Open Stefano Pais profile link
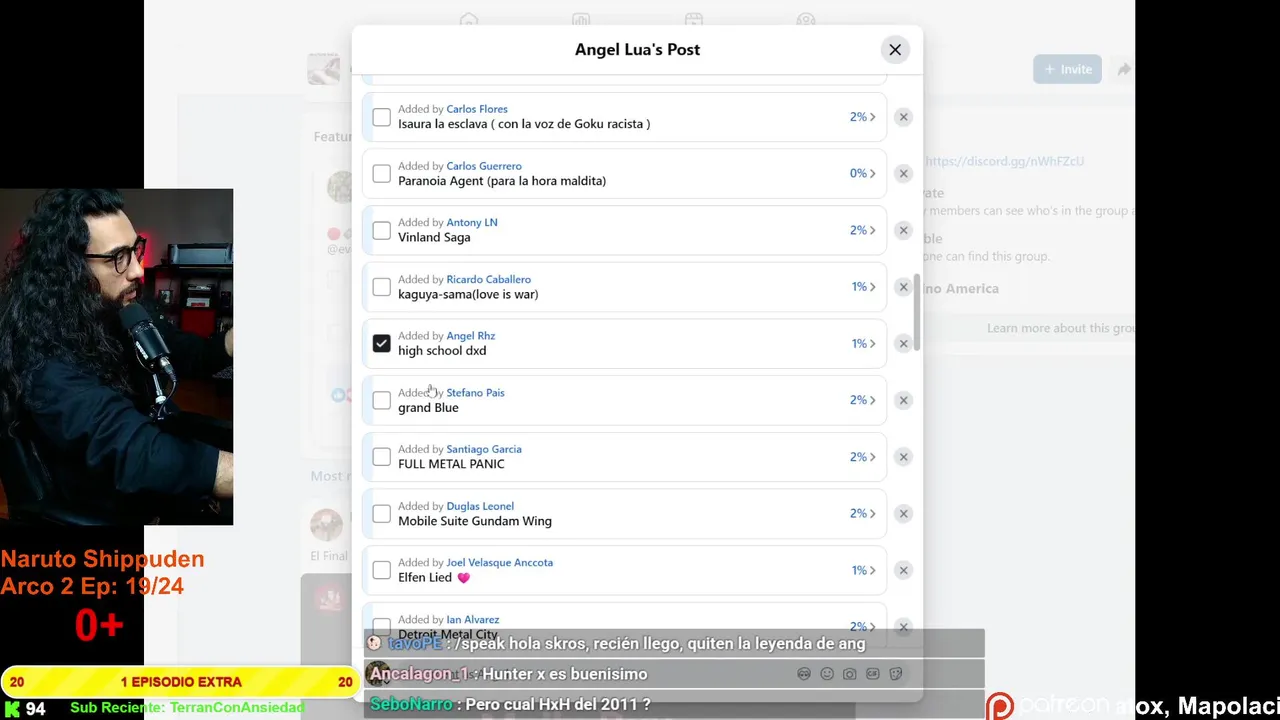 [475, 392]
